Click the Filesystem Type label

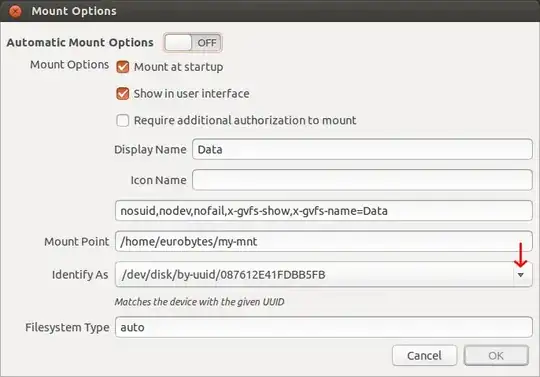67,327
